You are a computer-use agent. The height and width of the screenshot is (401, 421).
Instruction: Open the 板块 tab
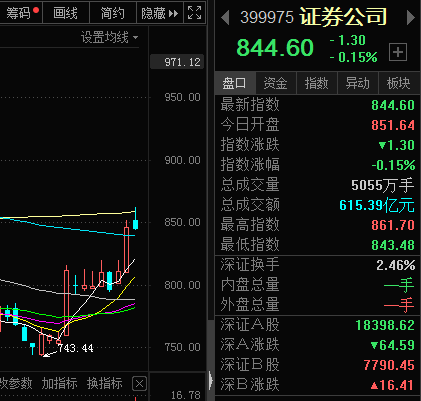pos(399,83)
